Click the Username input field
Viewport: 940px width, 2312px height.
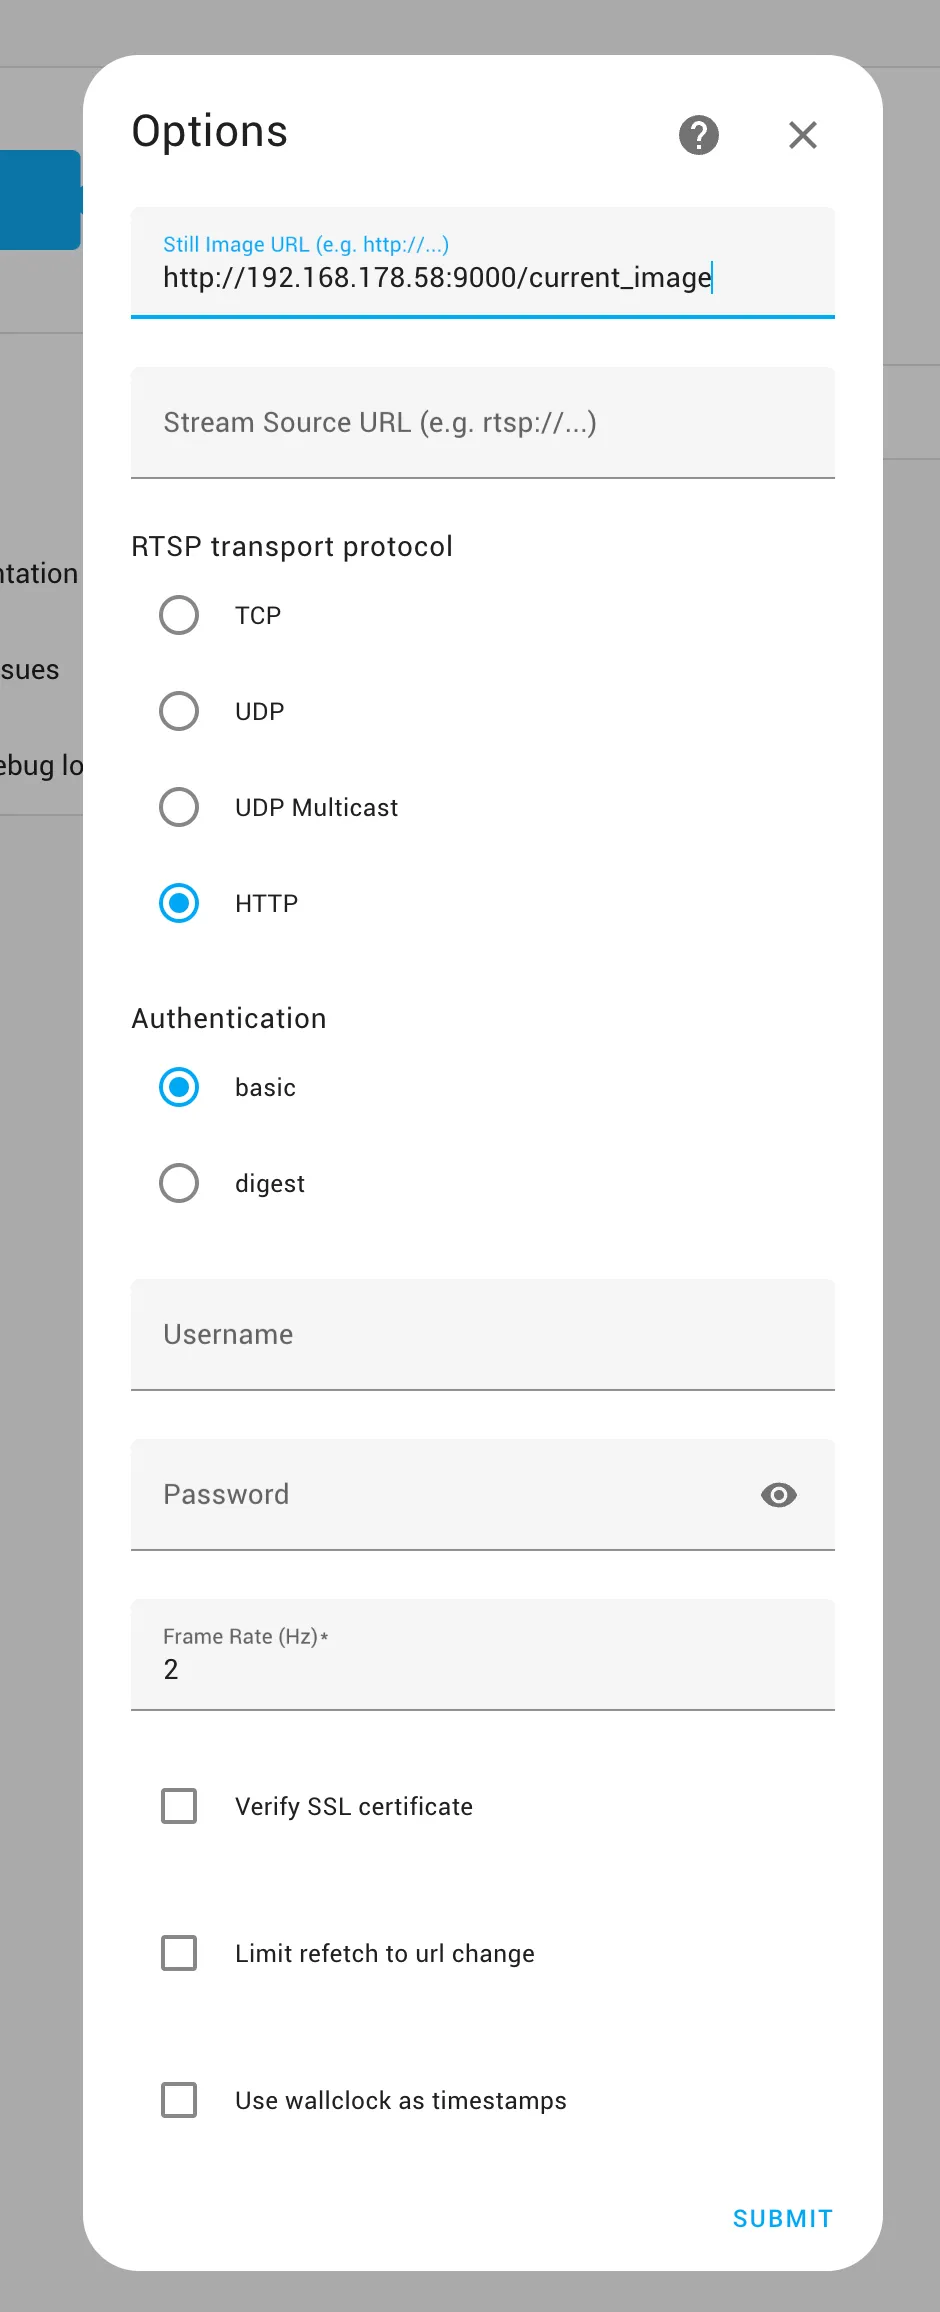point(483,1335)
